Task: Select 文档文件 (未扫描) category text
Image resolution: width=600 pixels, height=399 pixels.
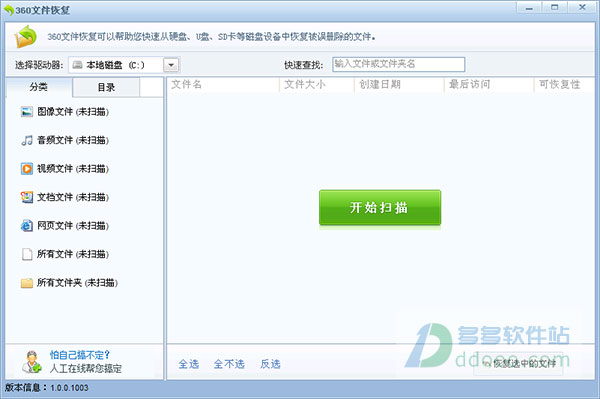Action: pos(73,197)
